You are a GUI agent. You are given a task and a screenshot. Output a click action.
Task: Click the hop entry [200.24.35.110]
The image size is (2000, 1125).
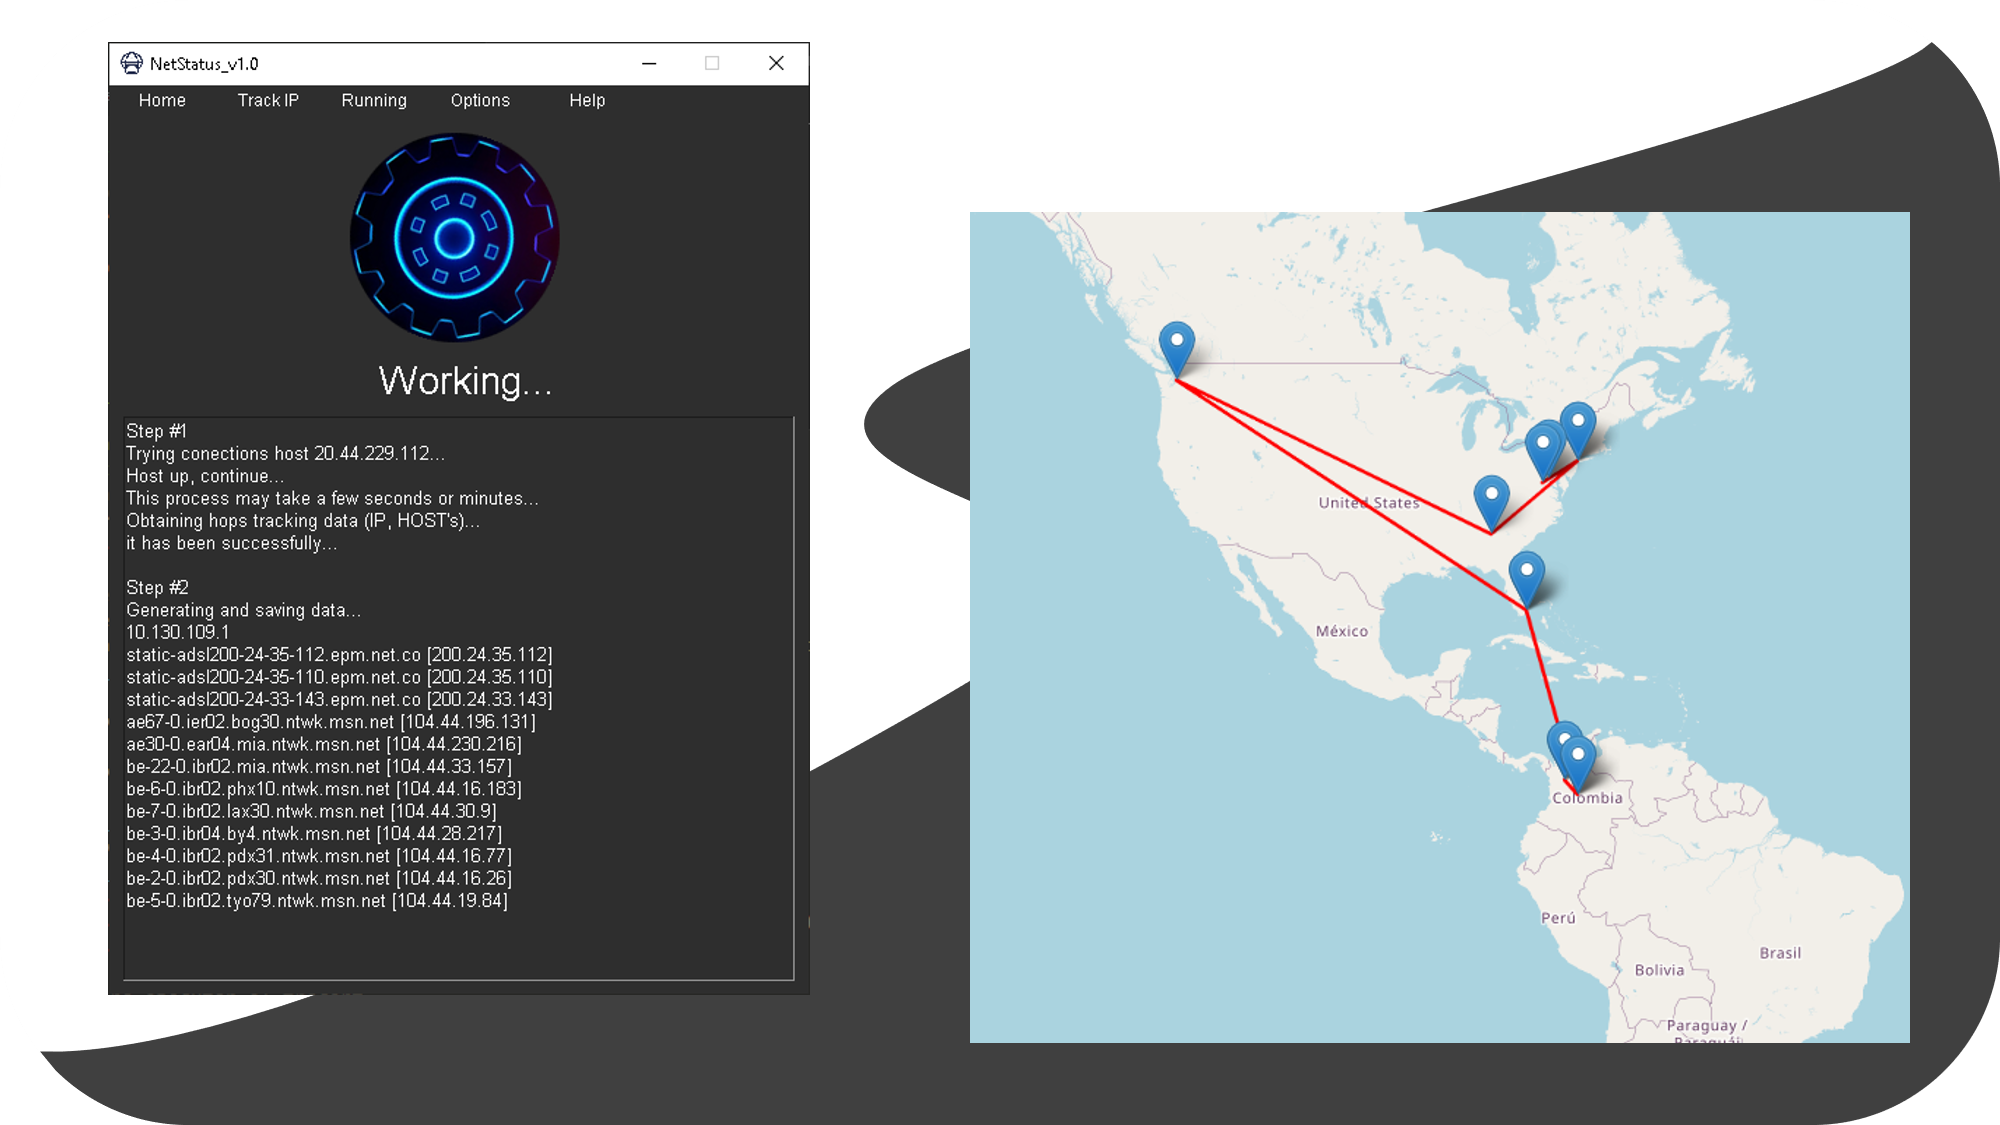[x=339, y=677]
